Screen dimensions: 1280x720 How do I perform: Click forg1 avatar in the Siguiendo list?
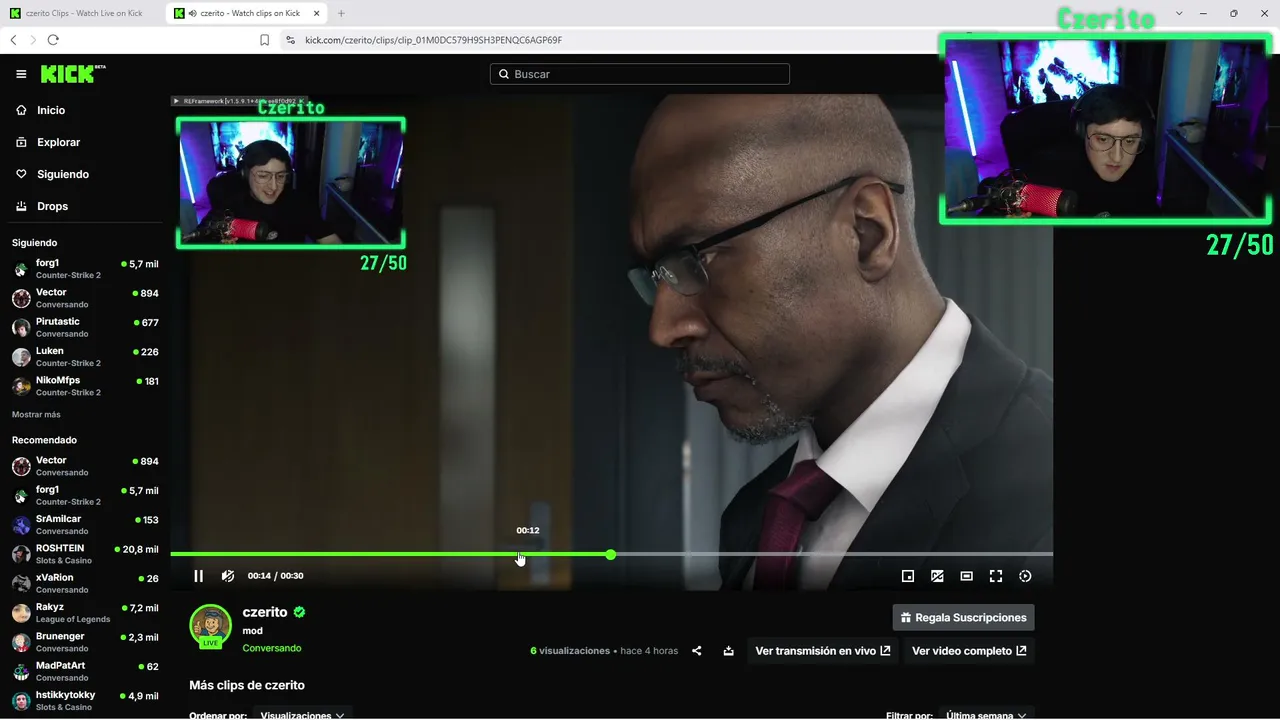[x=21, y=269]
